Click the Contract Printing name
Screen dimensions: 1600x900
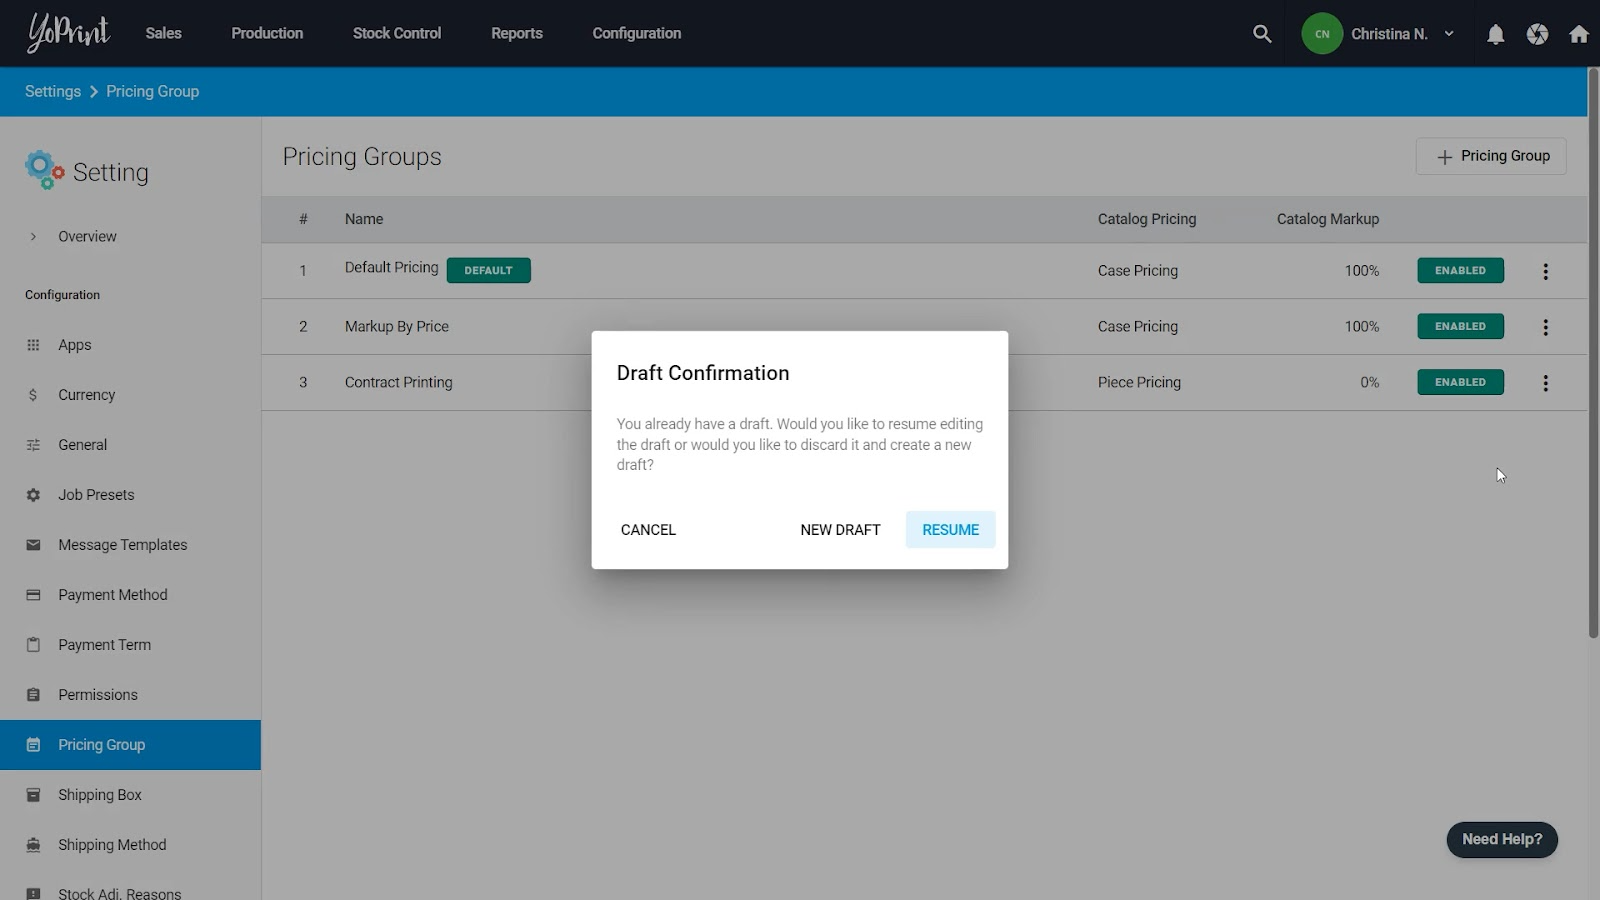pos(398,383)
